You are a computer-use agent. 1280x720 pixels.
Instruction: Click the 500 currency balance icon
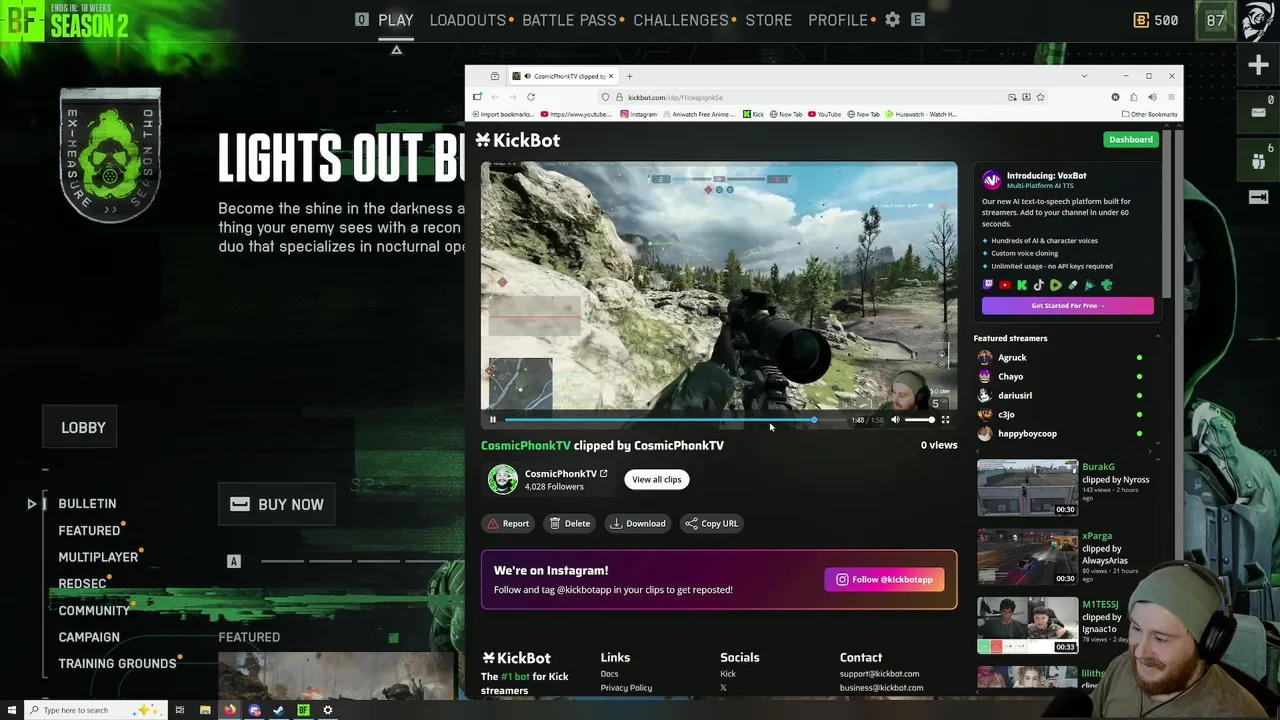[x=1141, y=20]
